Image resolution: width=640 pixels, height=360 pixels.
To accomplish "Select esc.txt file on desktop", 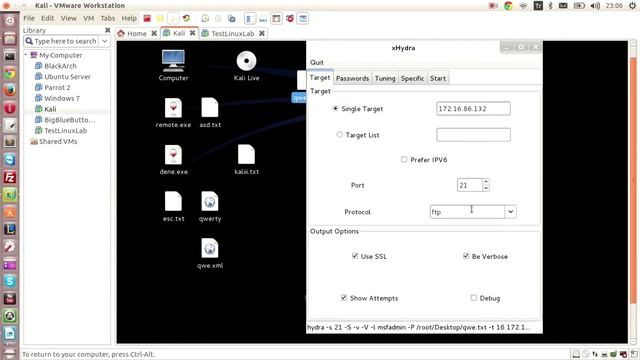I will (x=173, y=207).
